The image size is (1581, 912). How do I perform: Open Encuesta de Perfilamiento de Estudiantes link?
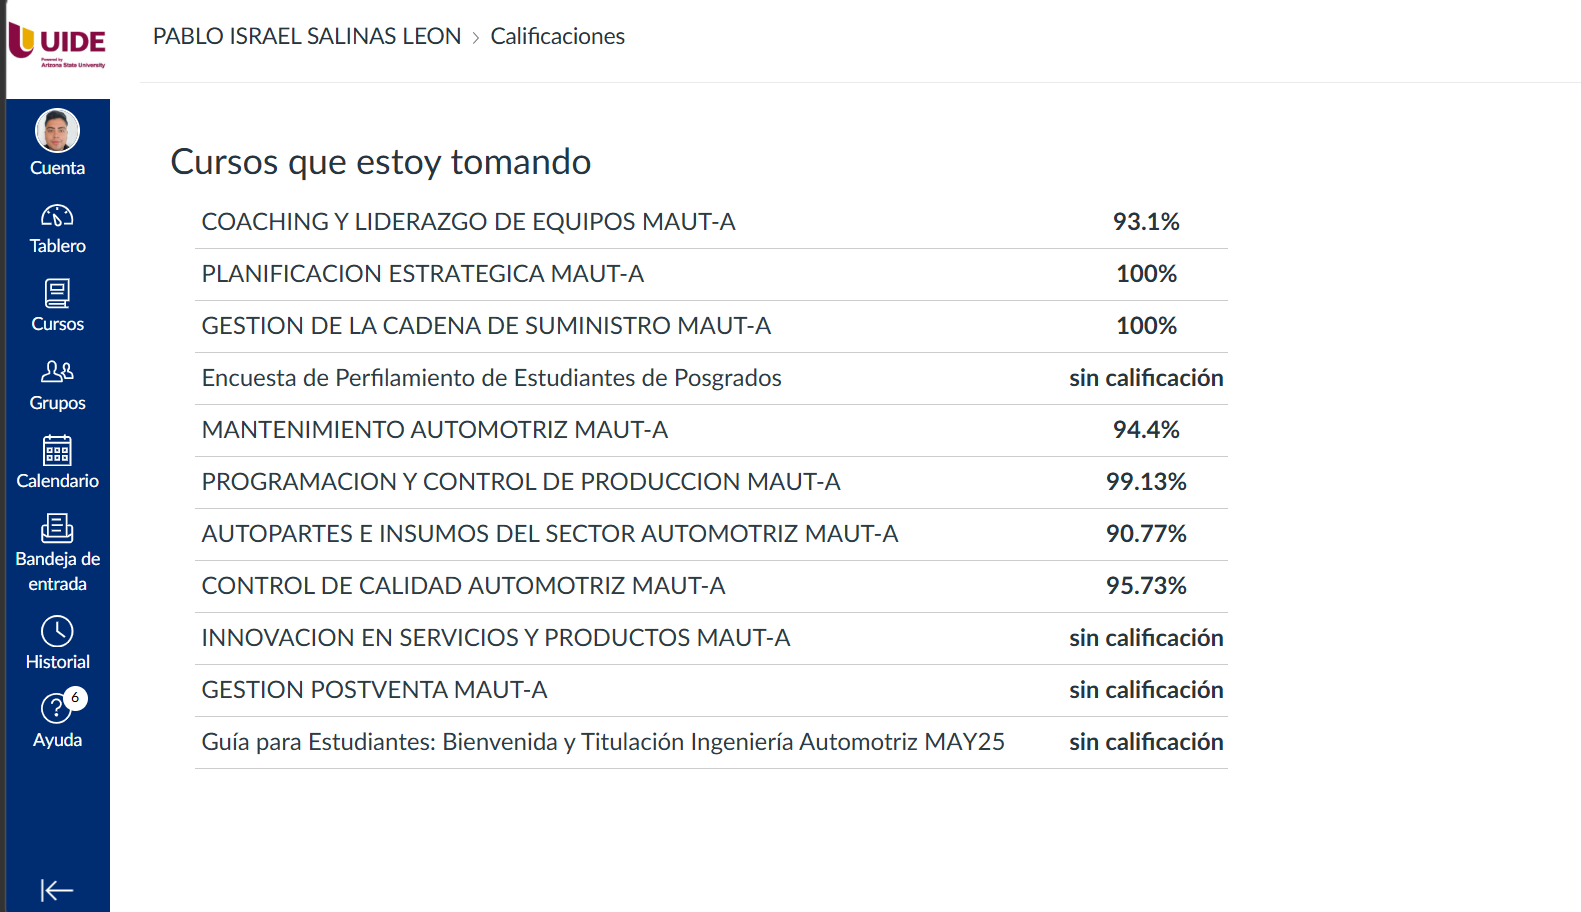491,378
